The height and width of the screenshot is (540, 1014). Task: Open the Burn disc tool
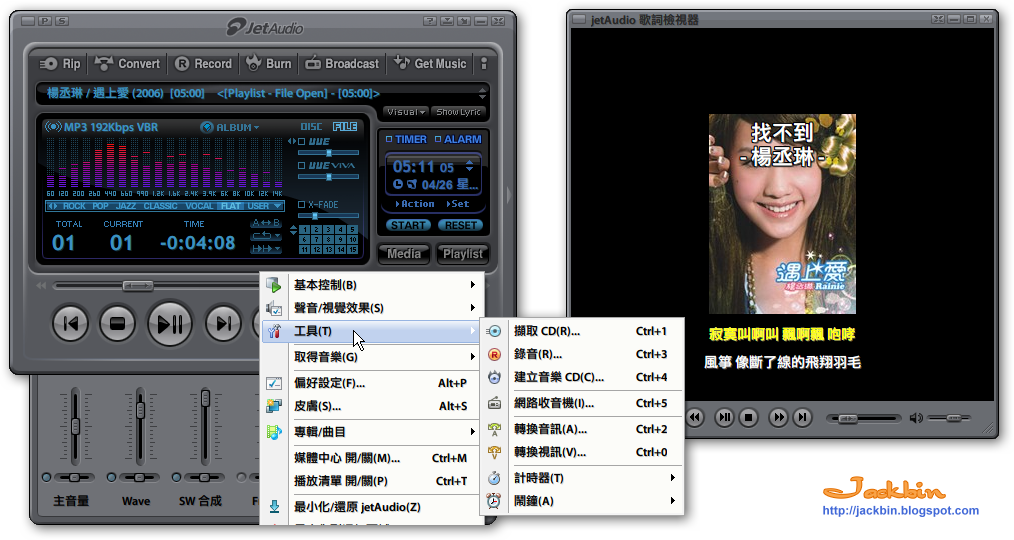pyautogui.click(x=269, y=63)
